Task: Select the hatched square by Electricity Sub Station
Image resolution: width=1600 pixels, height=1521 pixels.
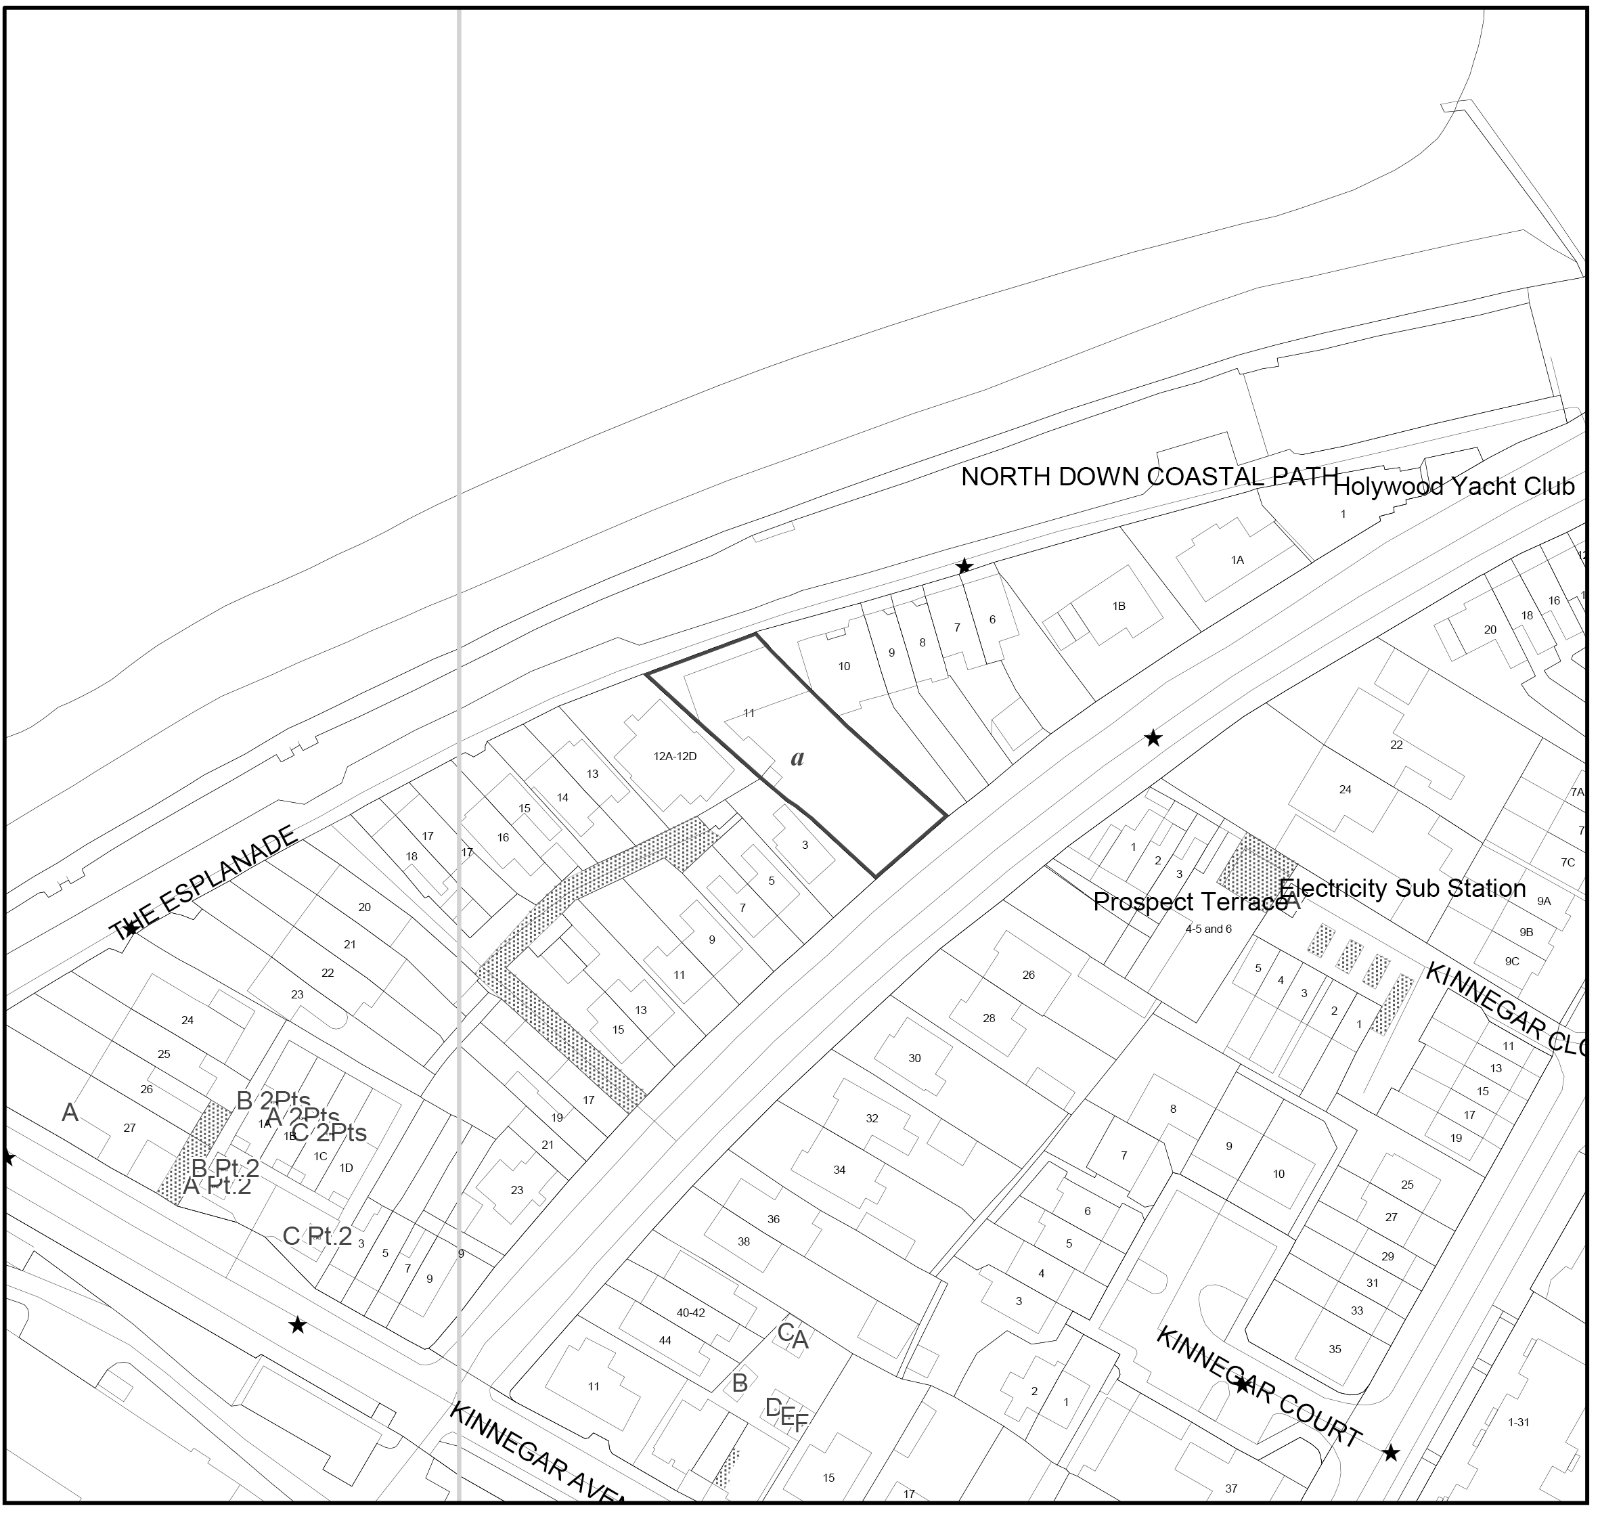Action: 1260,861
